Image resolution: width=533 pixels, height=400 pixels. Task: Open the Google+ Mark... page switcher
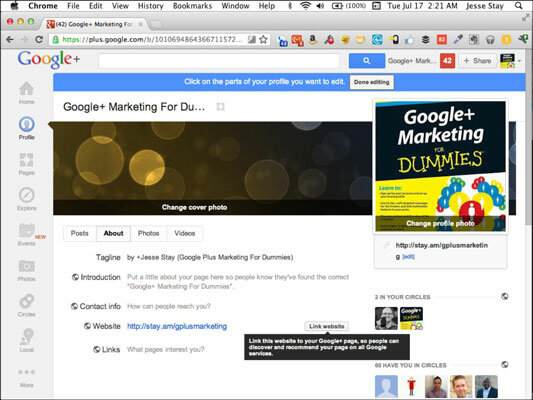point(412,61)
